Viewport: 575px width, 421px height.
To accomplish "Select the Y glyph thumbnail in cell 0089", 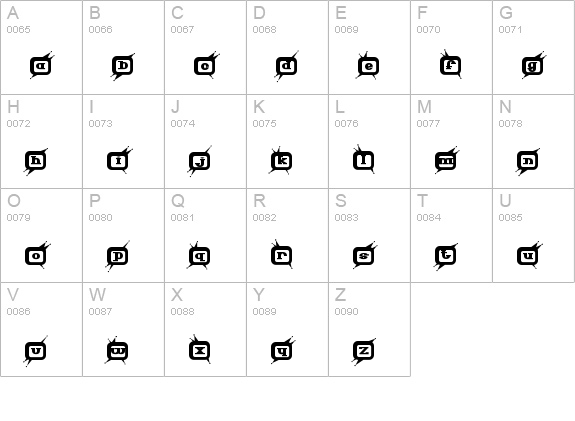I will click(x=283, y=350).
